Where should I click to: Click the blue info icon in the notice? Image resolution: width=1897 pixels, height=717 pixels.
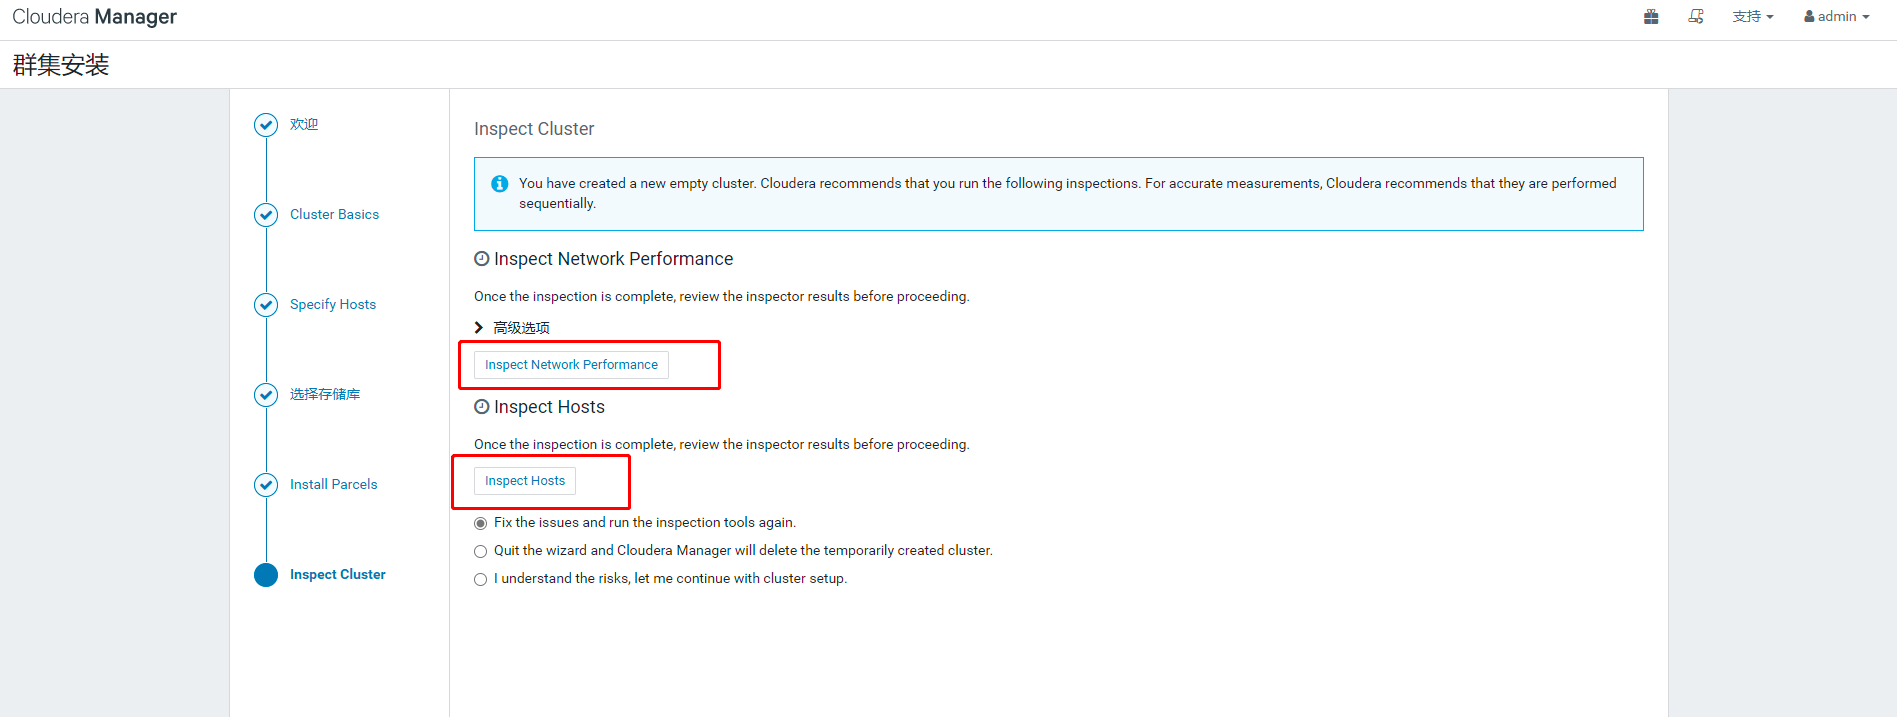500,184
